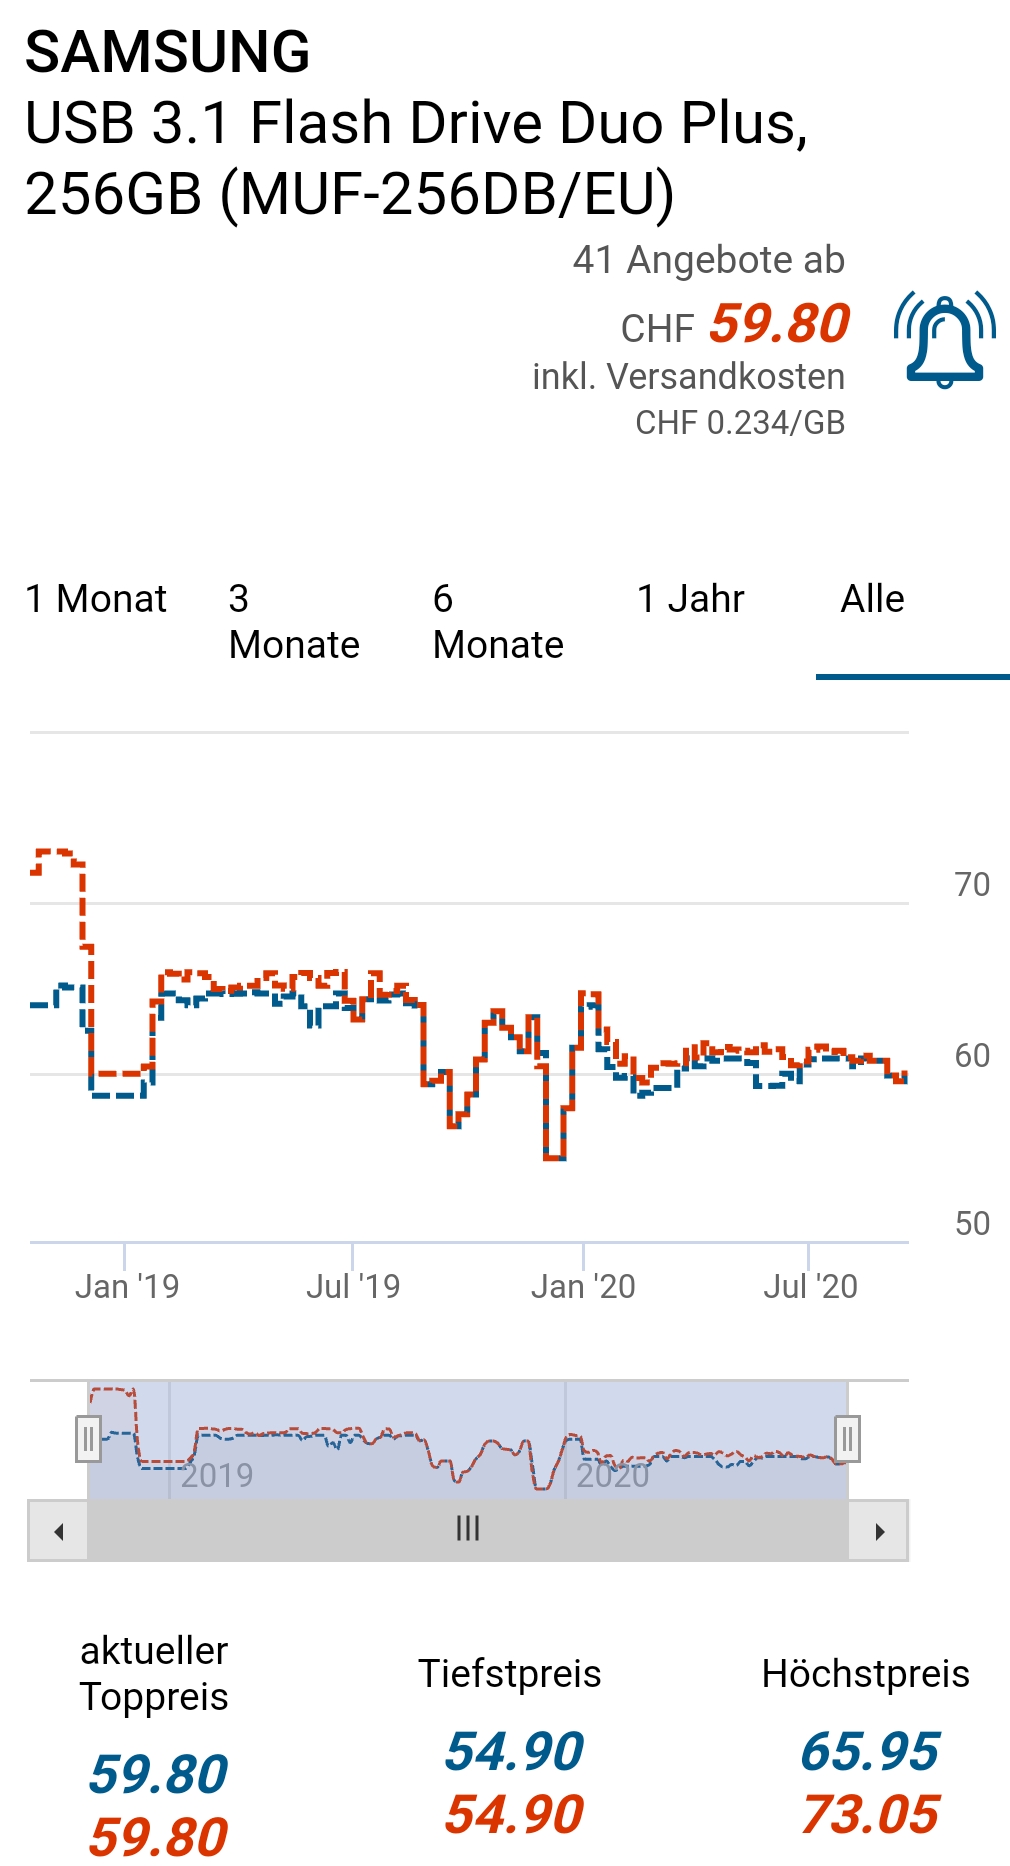Click the Samsung product title
The height and width of the screenshot is (1866, 1010).
416,122
